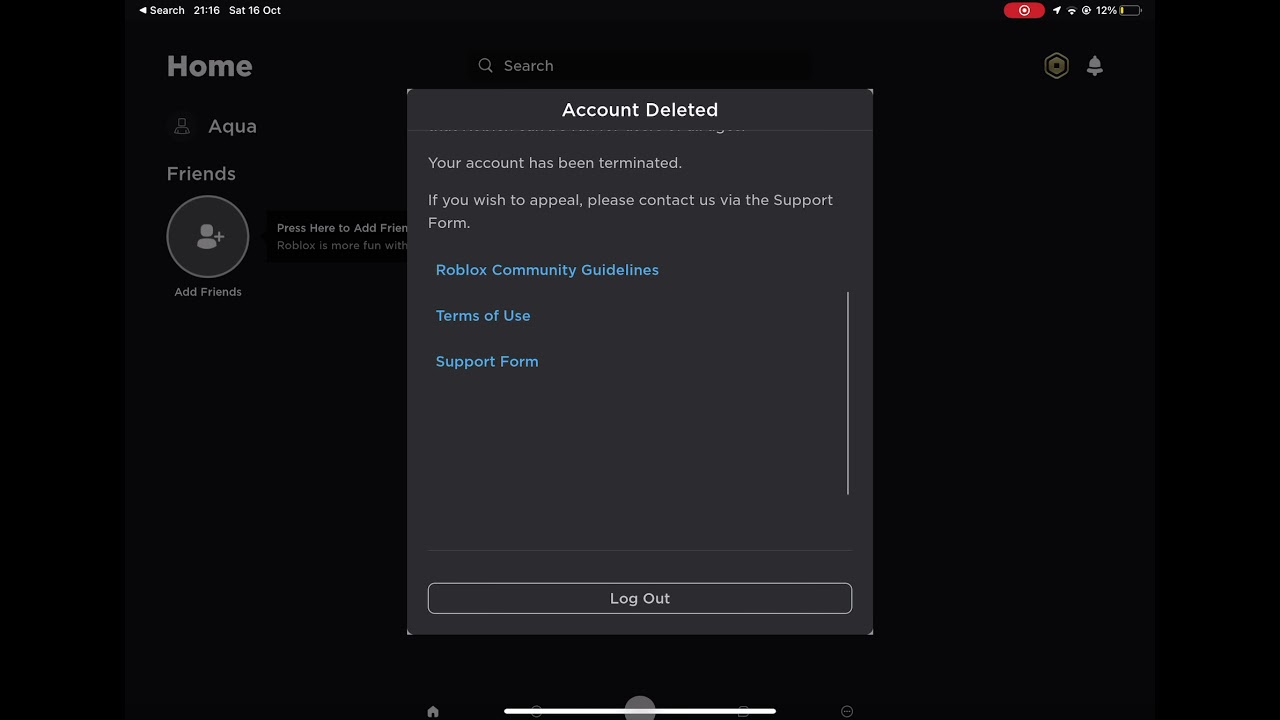1280x720 pixels.
Task: Click the Log Out button
Action: 640,598
